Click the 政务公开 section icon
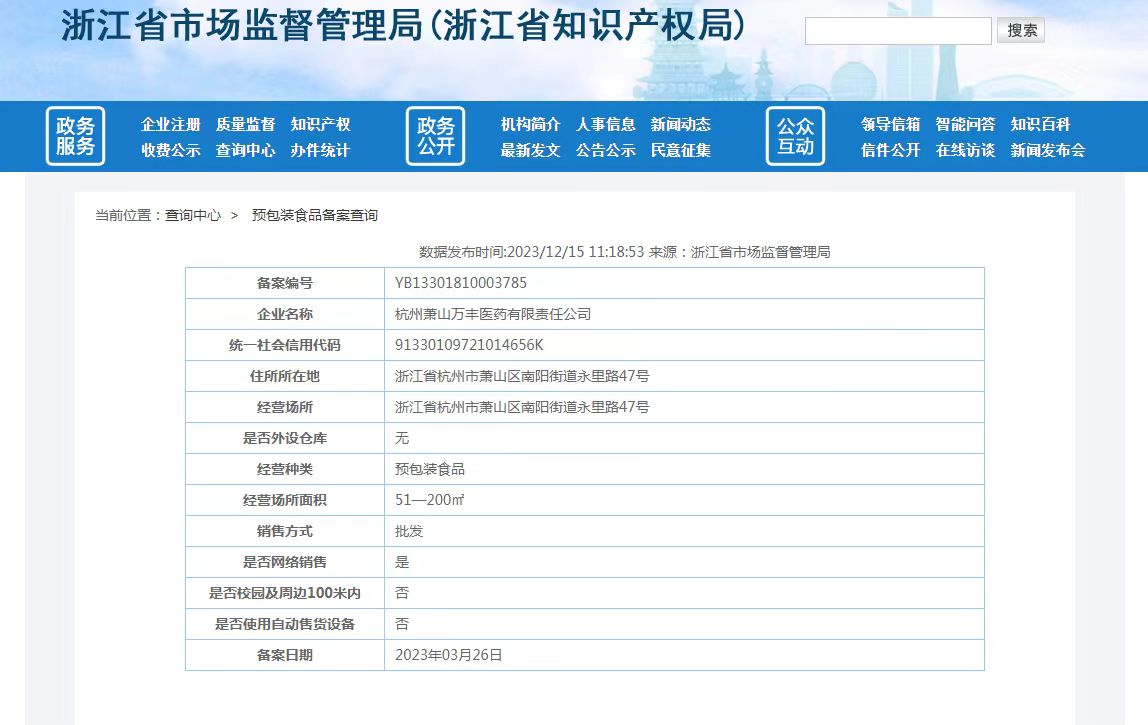 [x=436, y=136]
